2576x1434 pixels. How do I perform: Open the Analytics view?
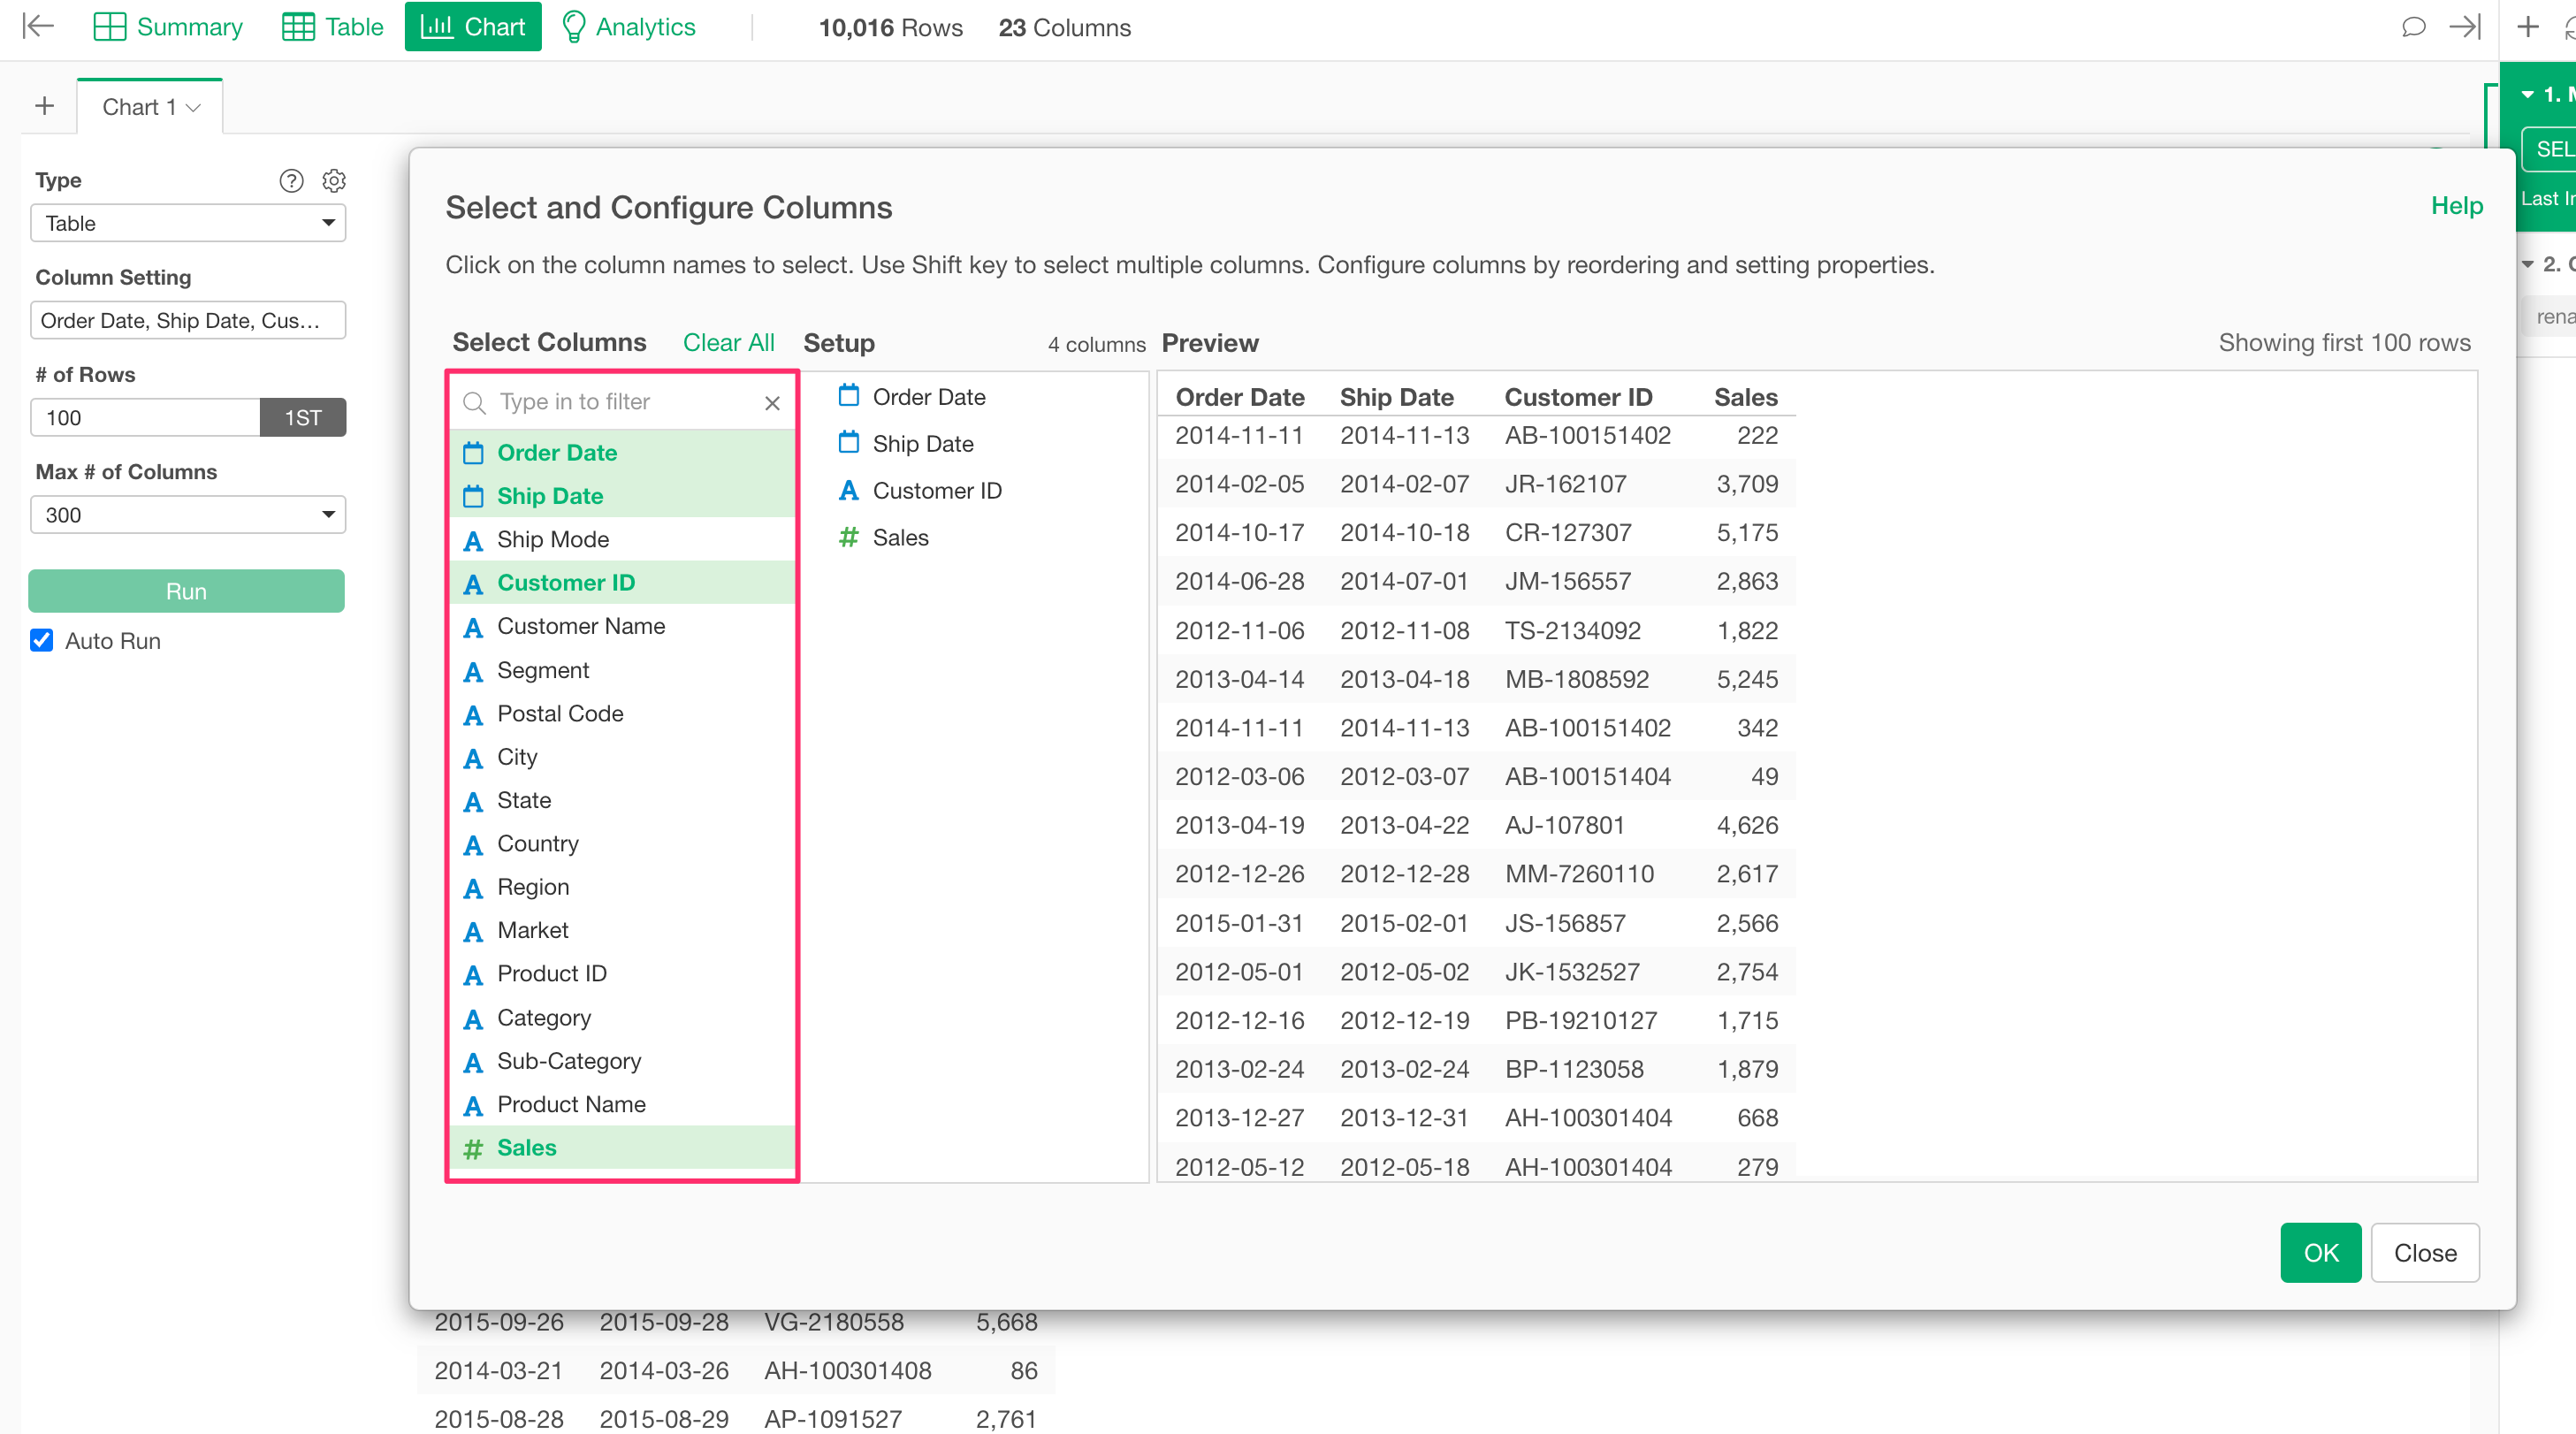629,27
